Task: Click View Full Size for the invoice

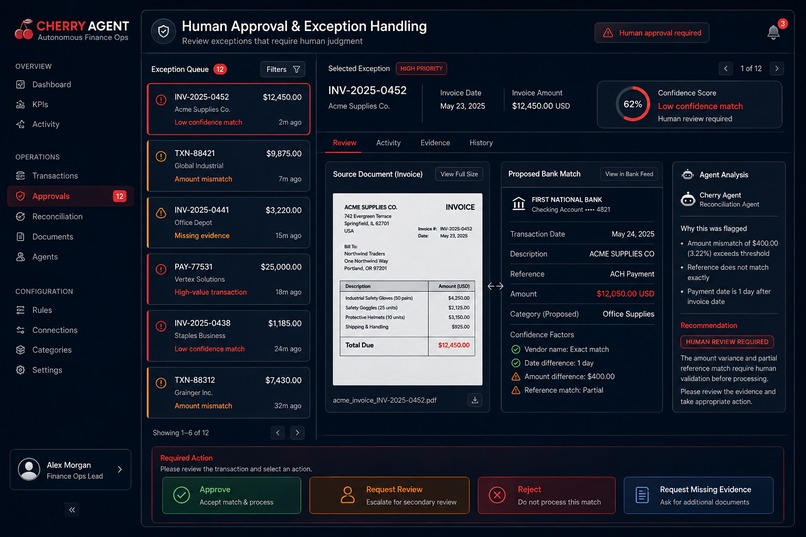Action: (459, 174)
